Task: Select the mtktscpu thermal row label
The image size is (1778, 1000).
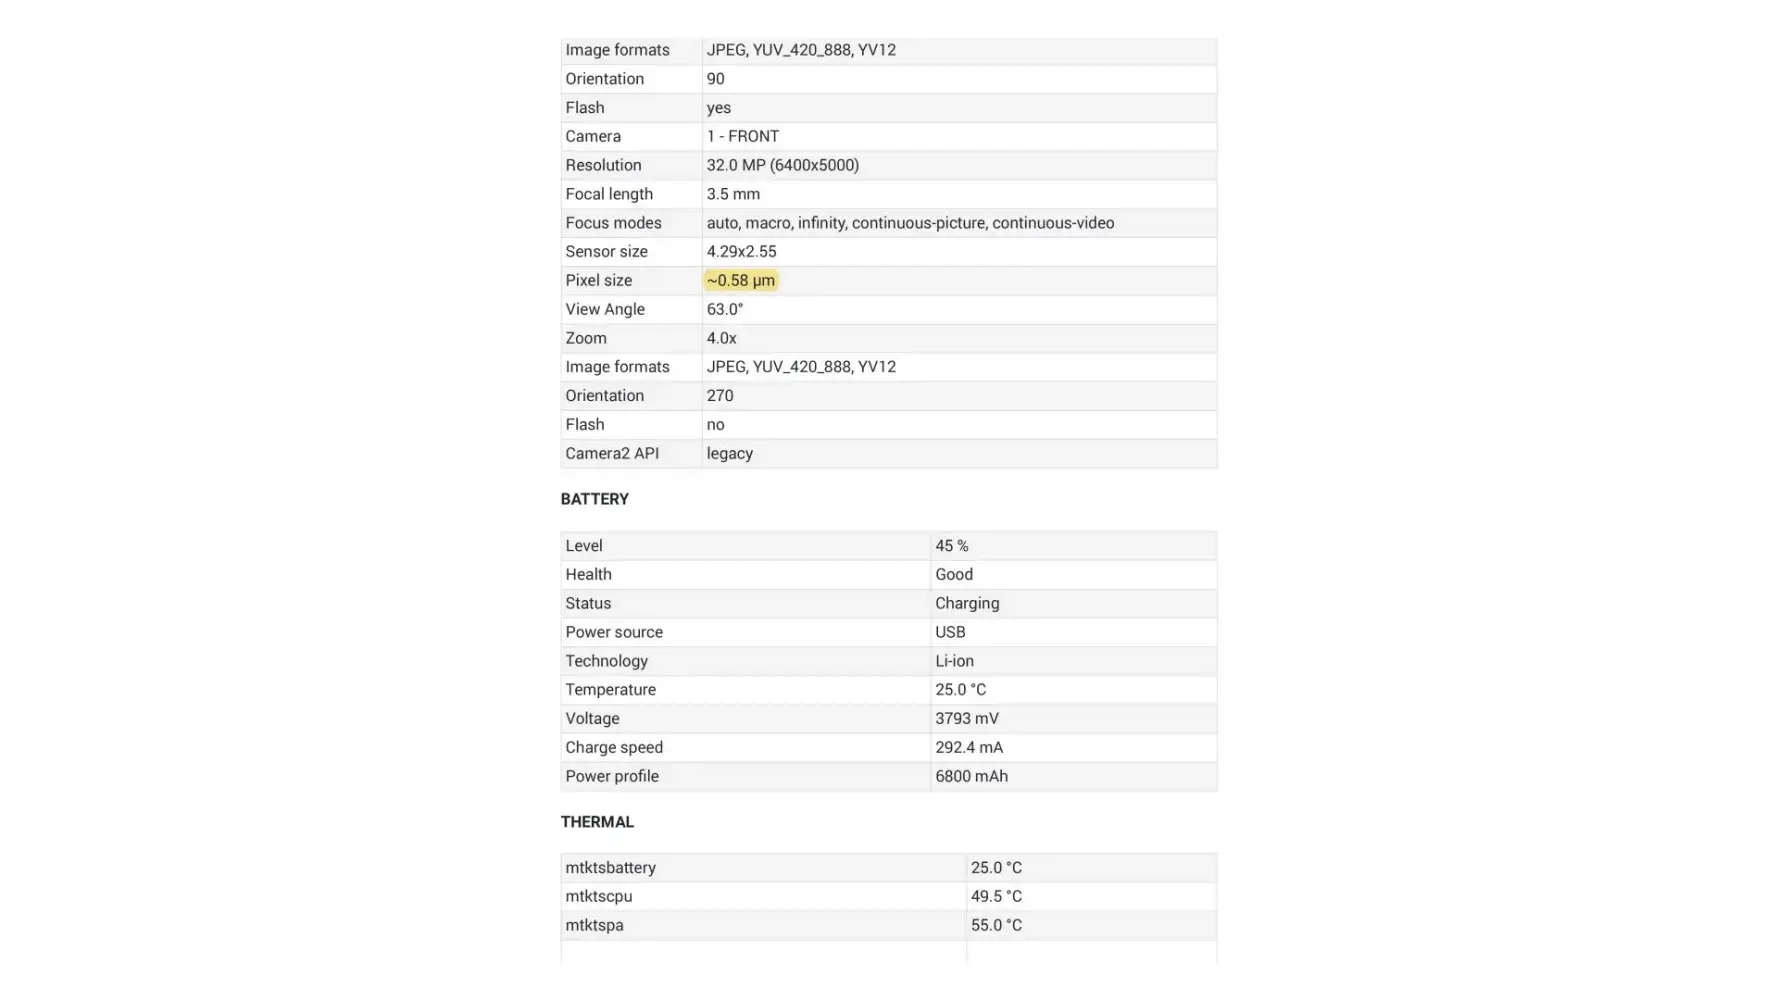Action: pyautogui.click(x=598, y=897)
